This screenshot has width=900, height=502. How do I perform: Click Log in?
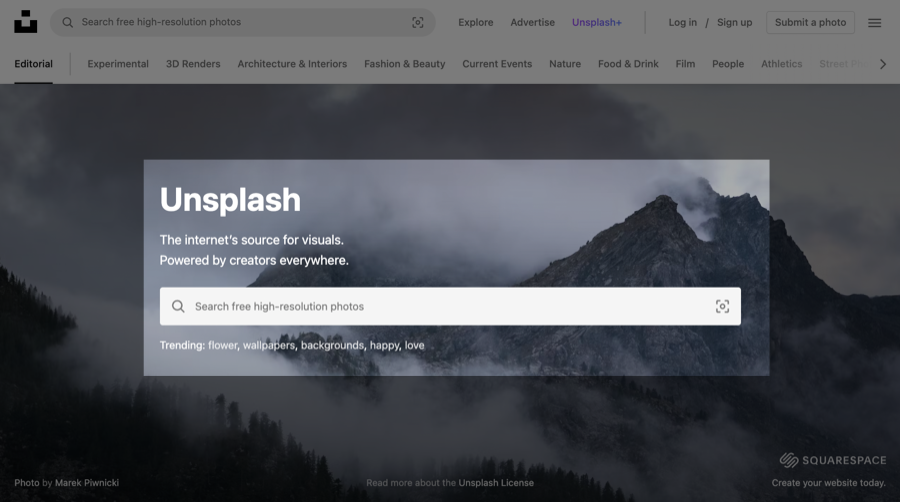[x=682, y=22]
